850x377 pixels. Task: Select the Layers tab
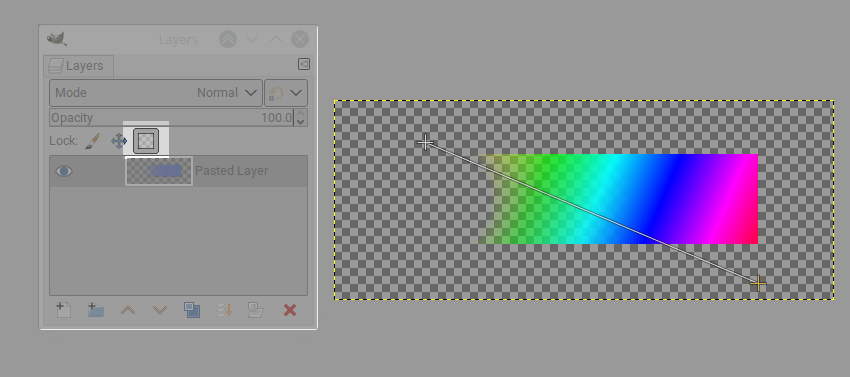tap(78, 66)
